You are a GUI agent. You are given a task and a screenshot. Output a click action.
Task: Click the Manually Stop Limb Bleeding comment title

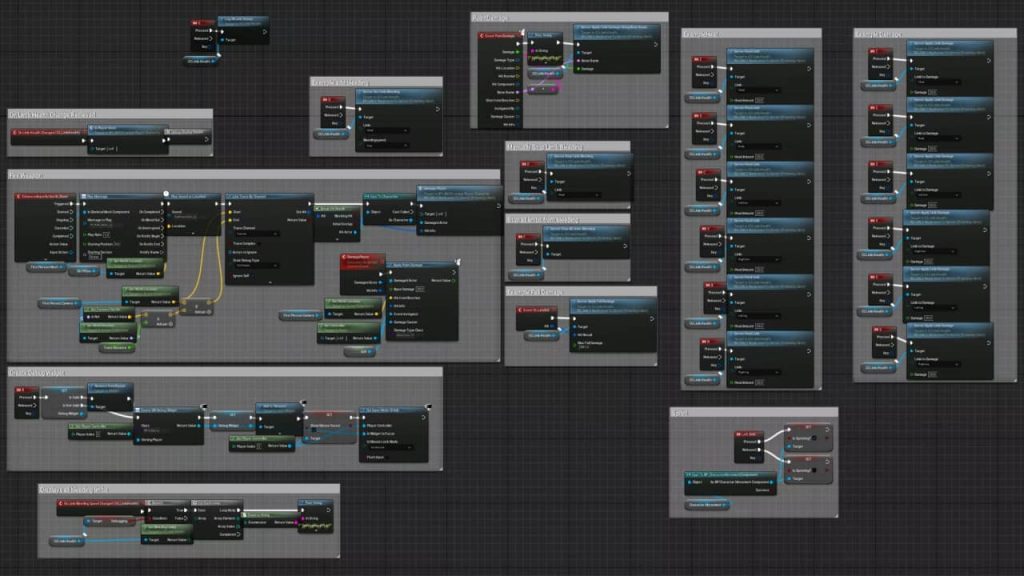pos(568,146)
